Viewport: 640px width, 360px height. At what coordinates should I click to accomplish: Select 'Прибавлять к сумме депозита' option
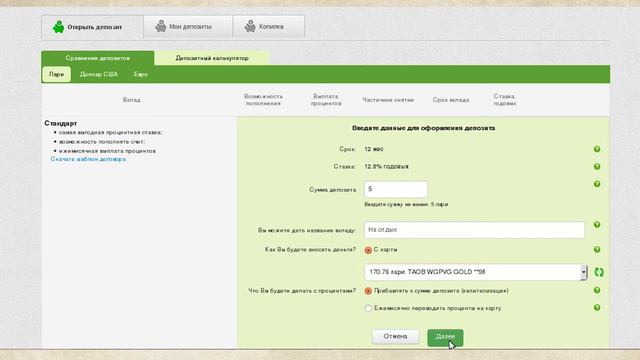tap(368, 291)
